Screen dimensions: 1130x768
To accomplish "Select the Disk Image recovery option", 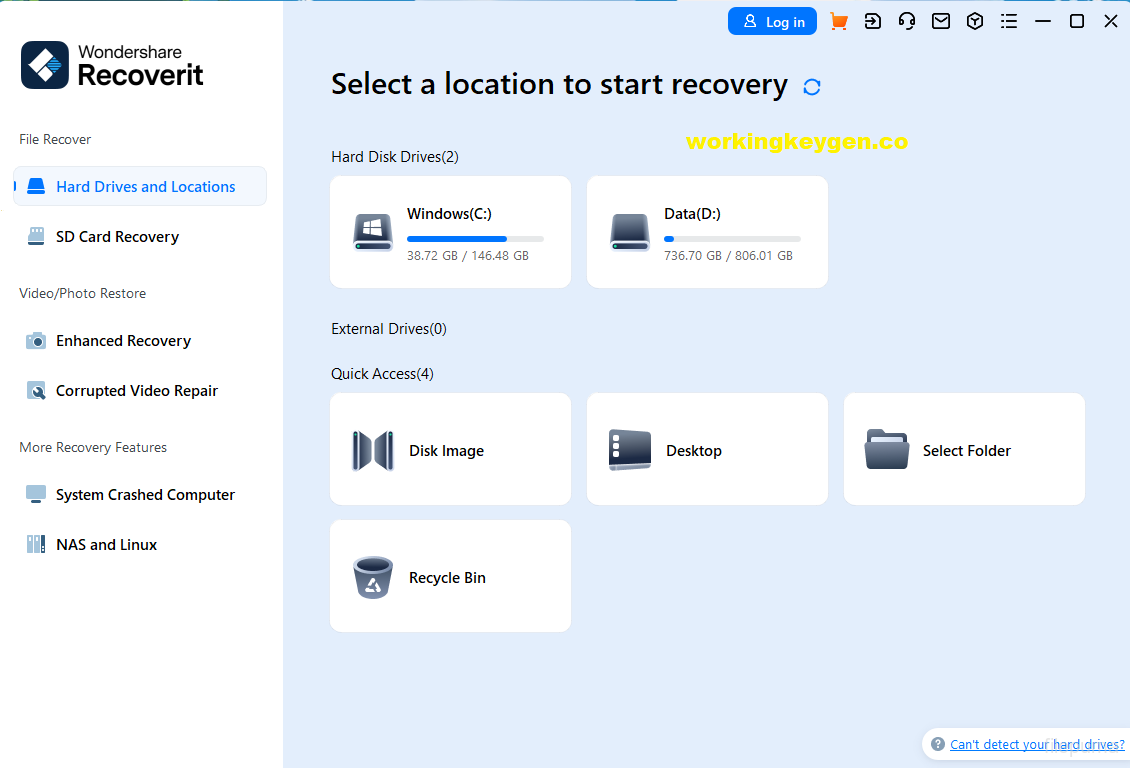I will click(450, 449).
